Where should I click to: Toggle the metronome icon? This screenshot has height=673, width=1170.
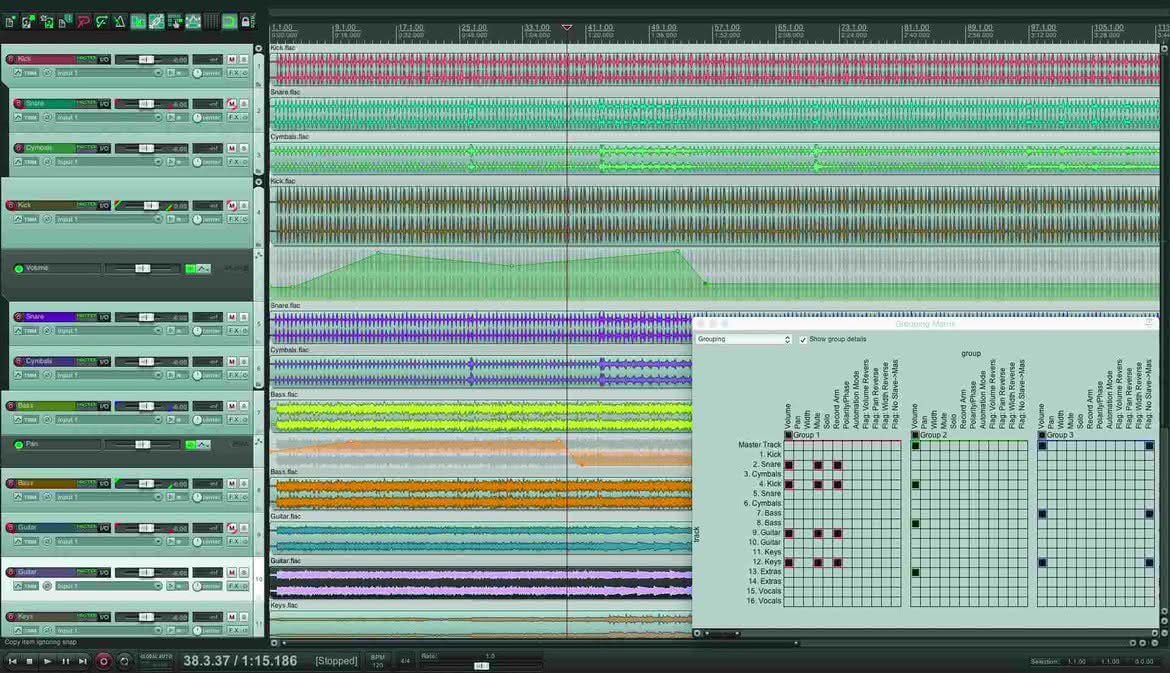(x=119, y=22)
